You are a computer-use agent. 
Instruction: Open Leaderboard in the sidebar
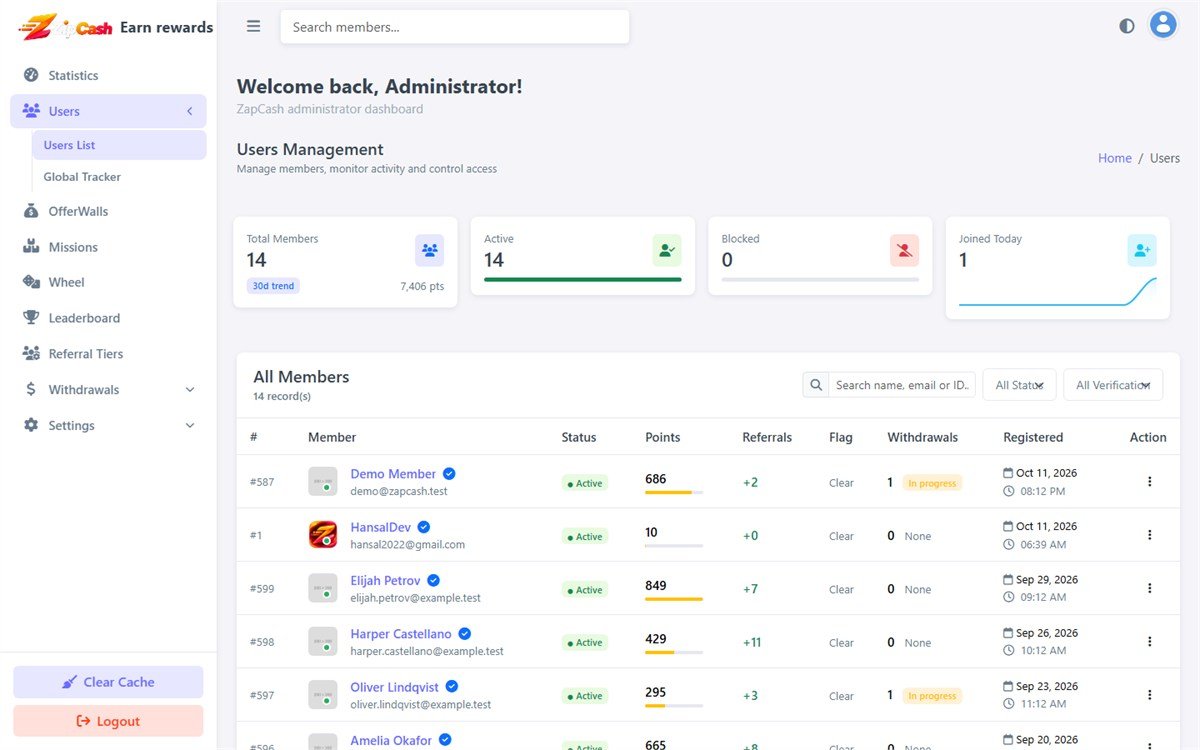coord(108,318)
